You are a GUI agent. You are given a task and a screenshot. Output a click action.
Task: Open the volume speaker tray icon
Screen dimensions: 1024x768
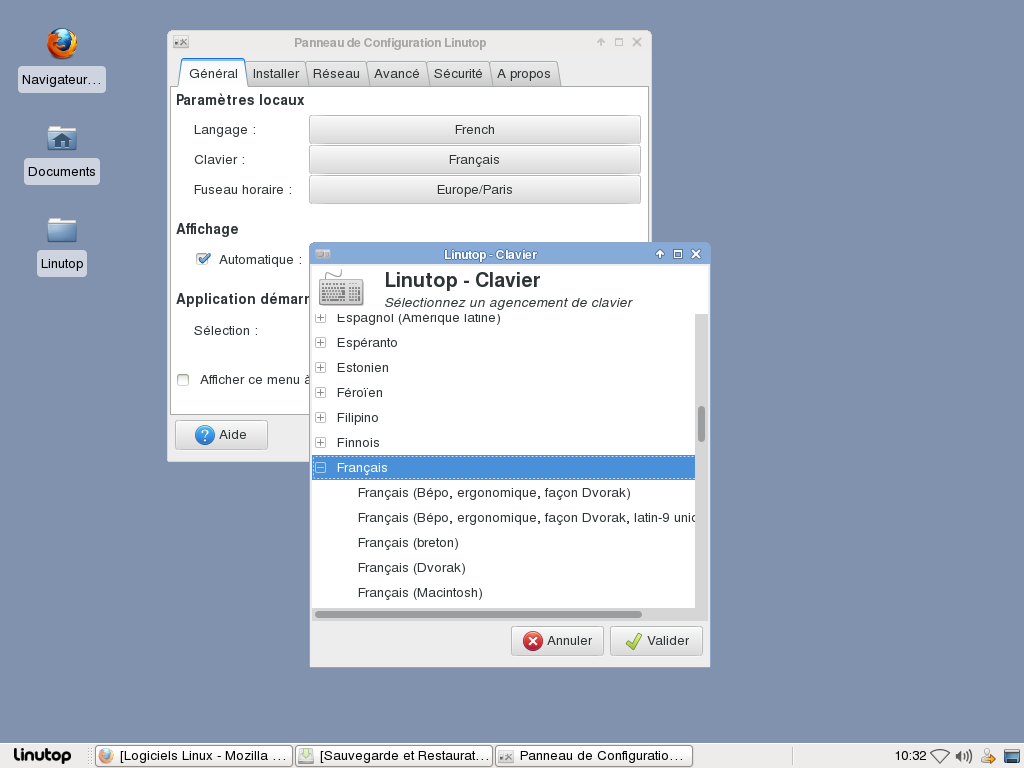(963, 756)
